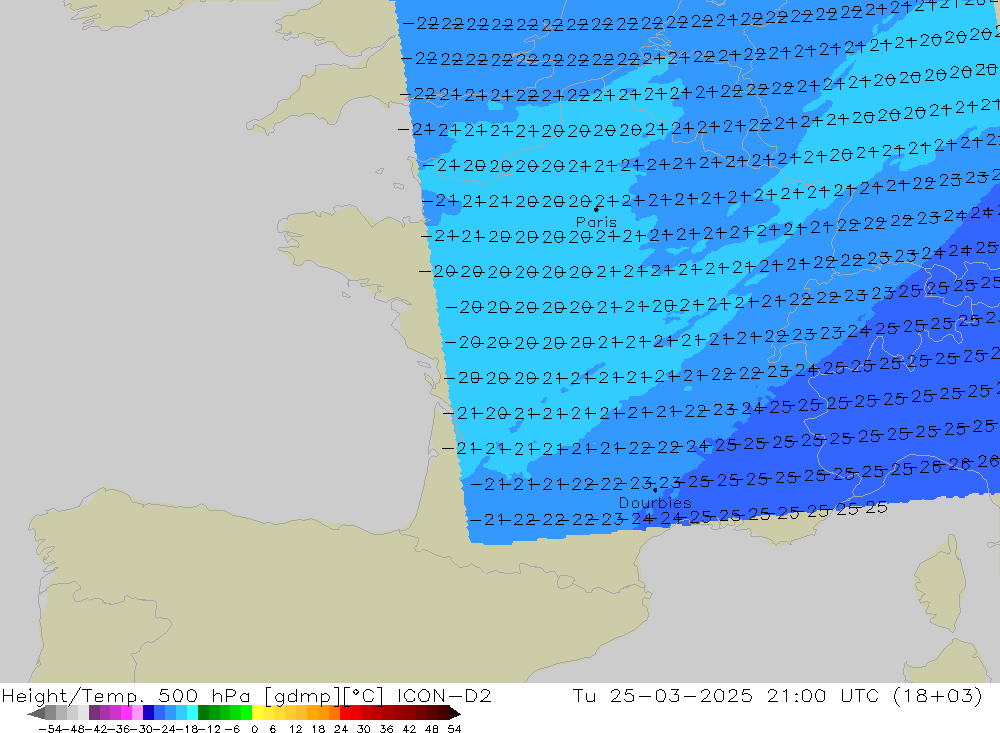Pick the dark green legend swatch above -12
The height and width of the screenshot is (733, 1000).
tap(203, 713)
